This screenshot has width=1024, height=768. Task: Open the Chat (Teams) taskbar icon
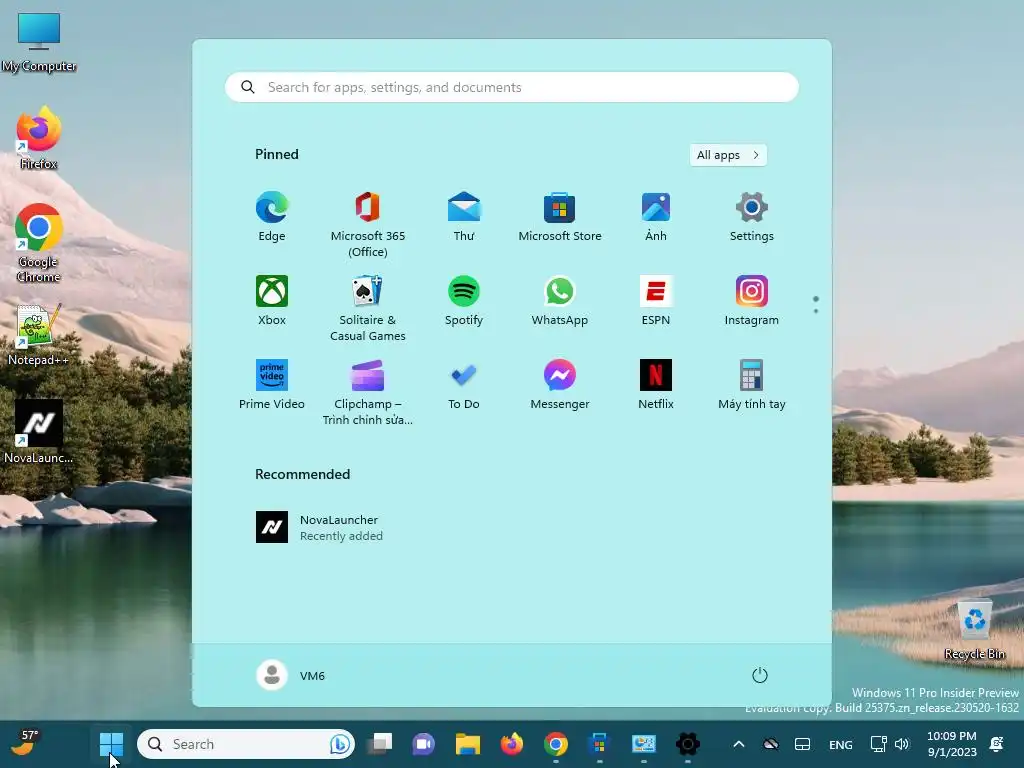423,744
